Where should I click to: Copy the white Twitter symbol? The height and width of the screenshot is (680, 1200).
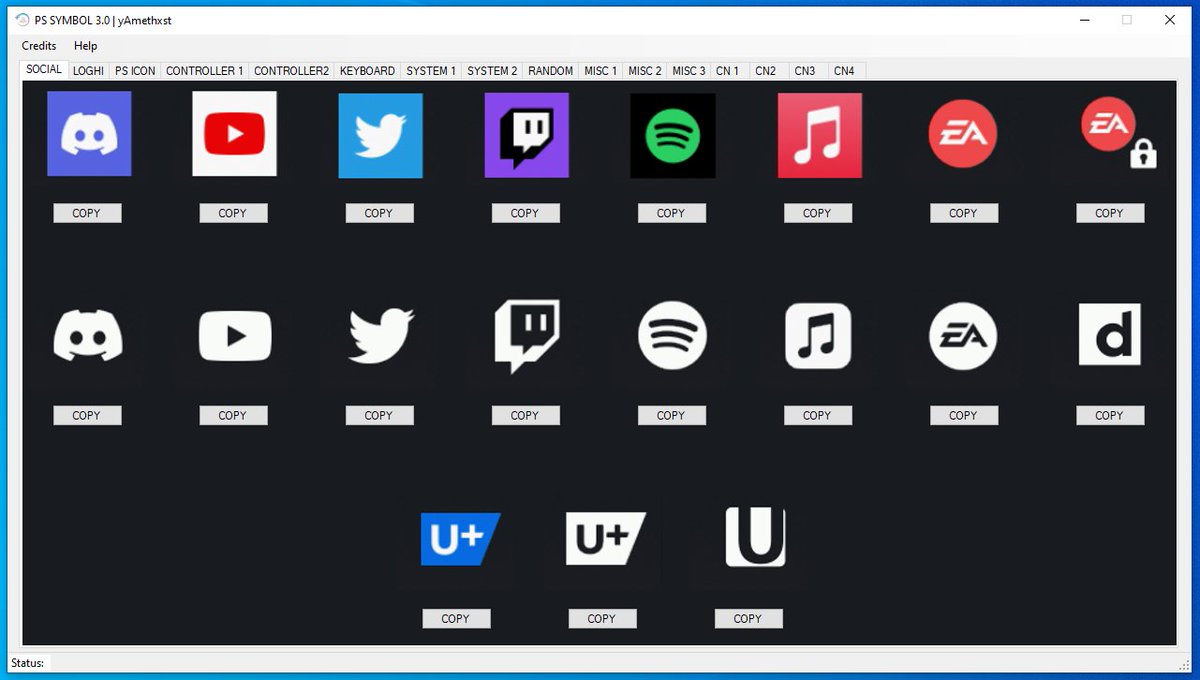click(379, 415)
